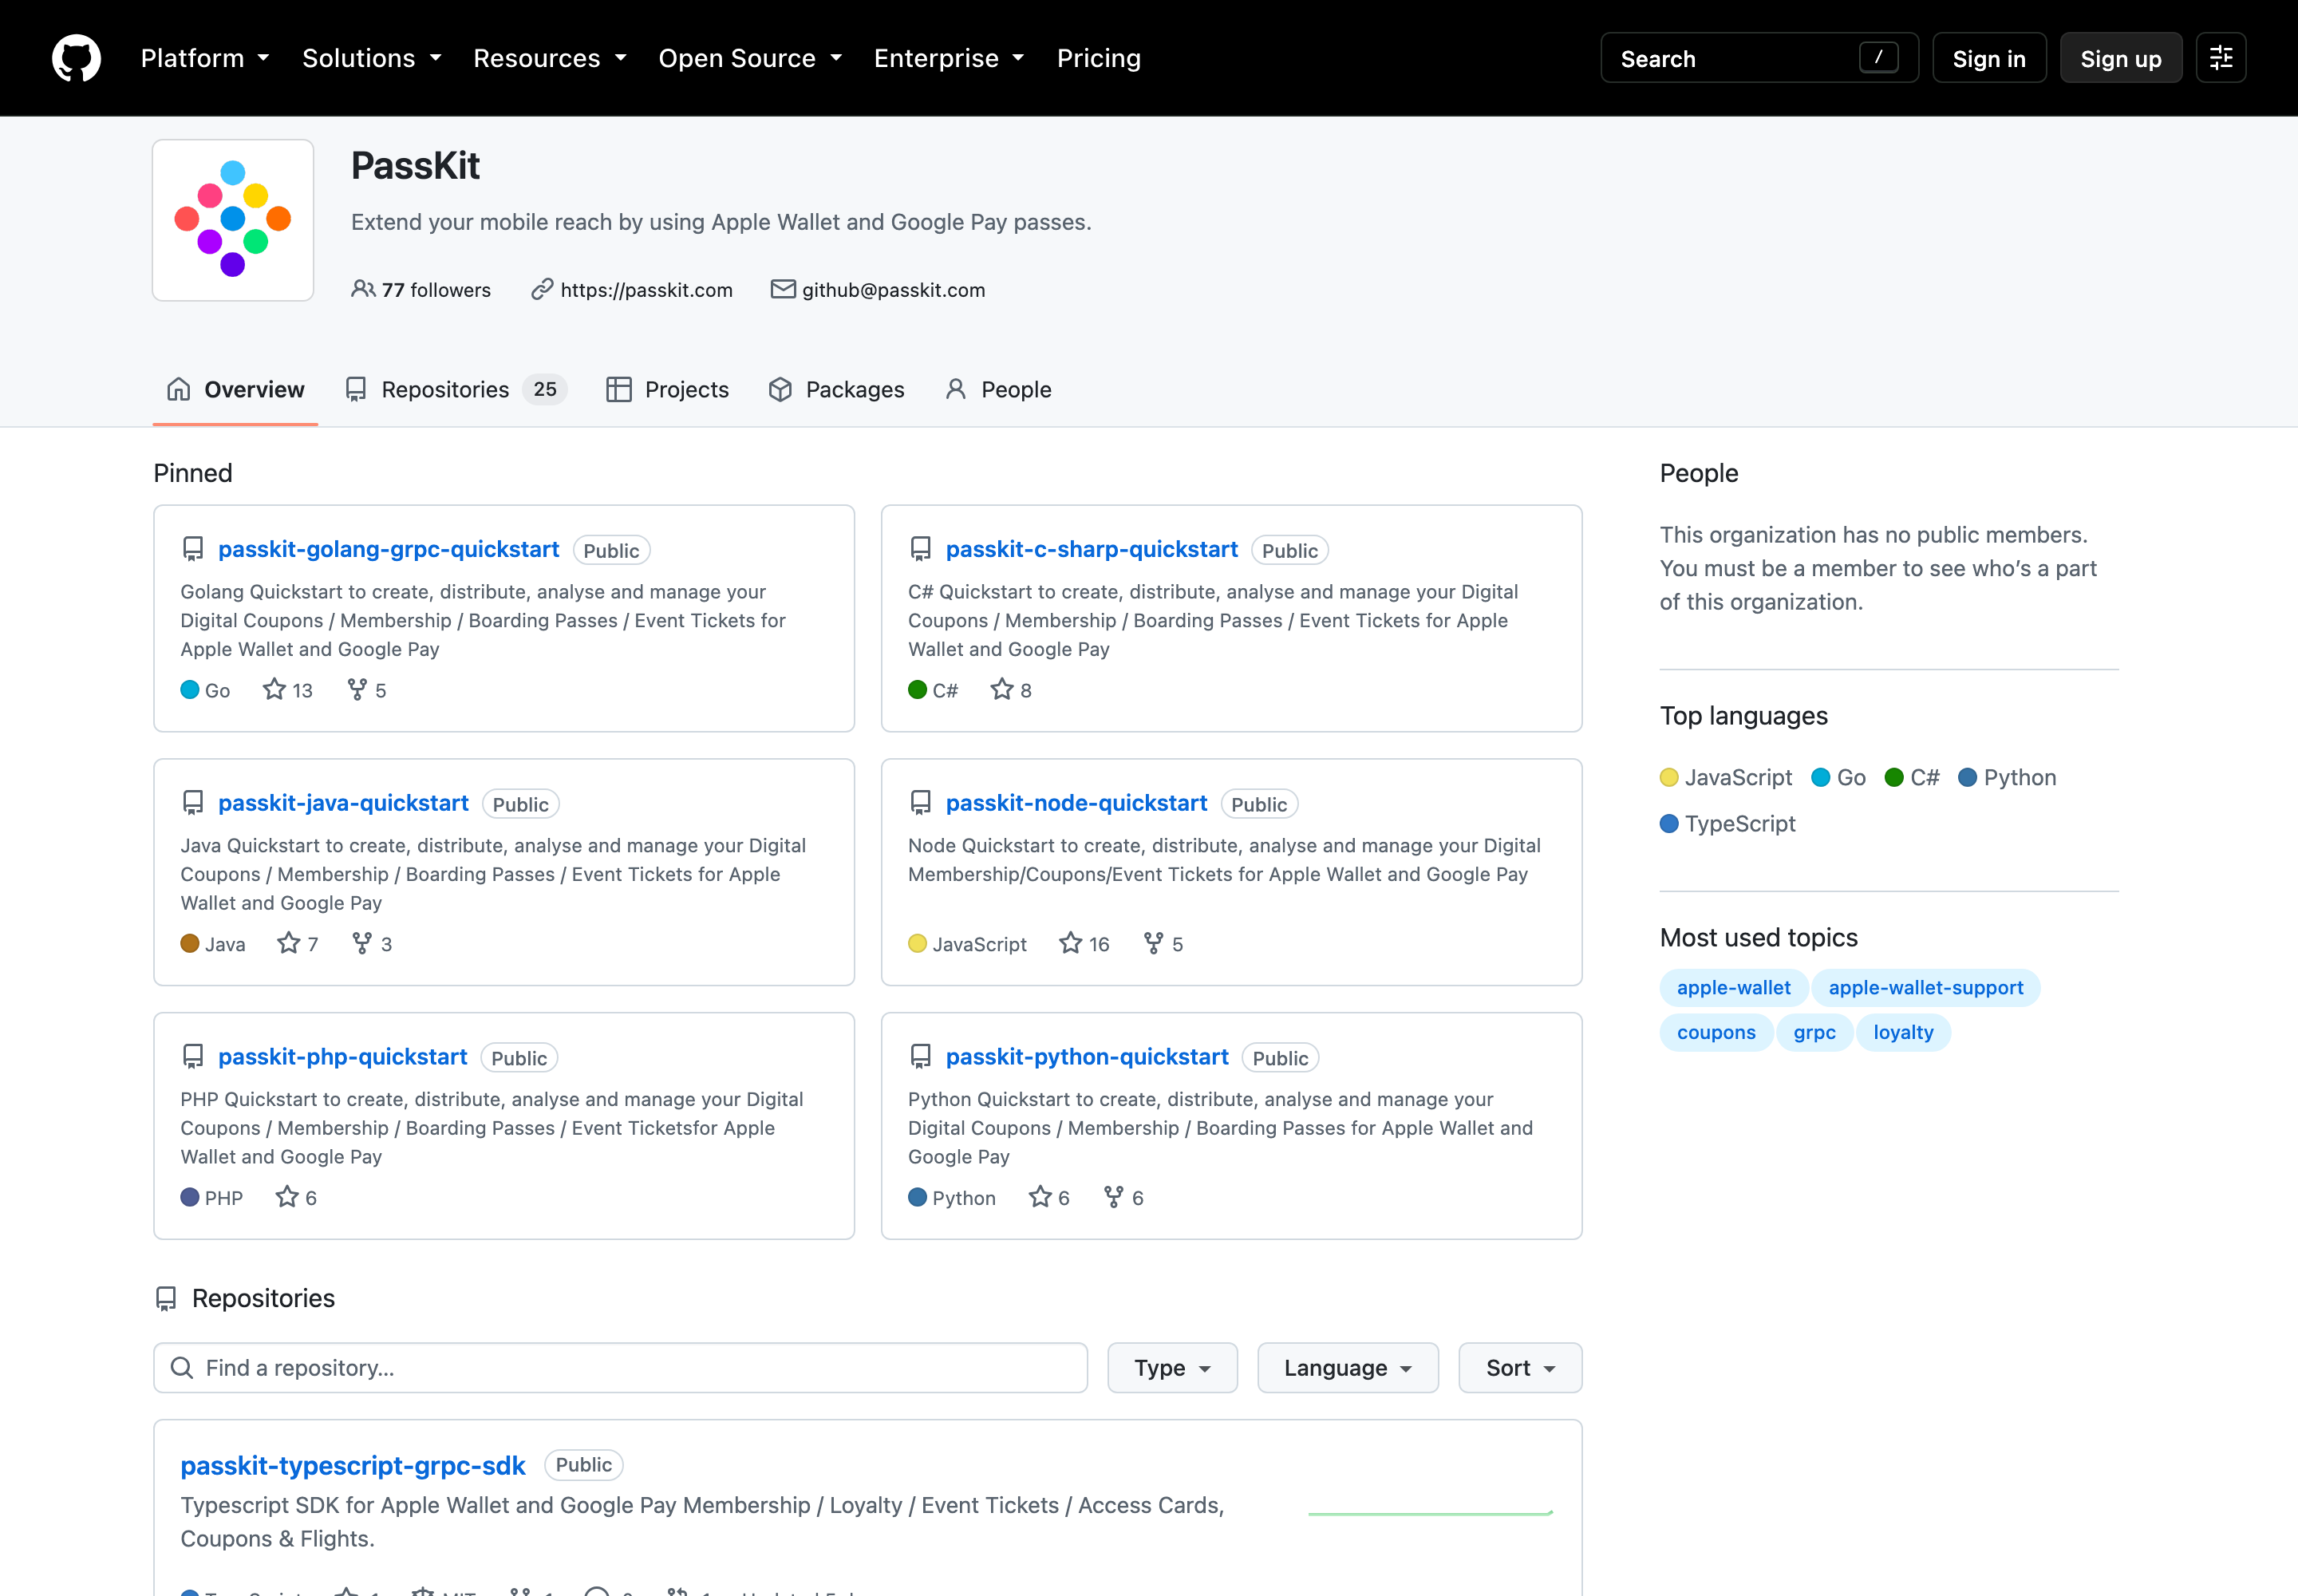
Task: Click the Sign in button
Action: coord(1989,58)
